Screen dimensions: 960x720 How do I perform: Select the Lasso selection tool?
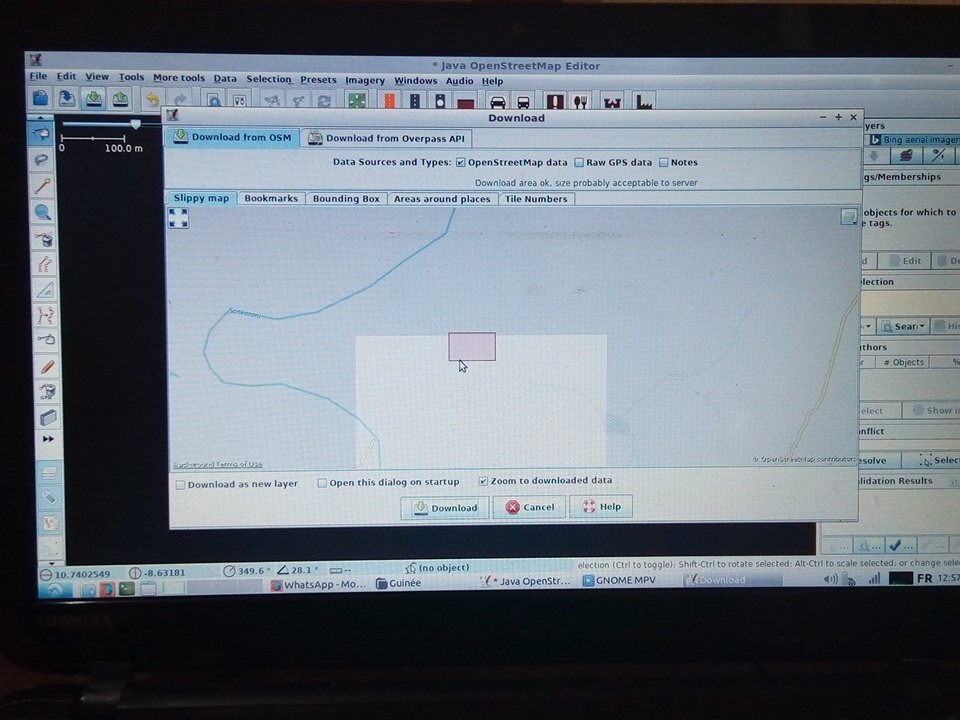tap(42, 160)
